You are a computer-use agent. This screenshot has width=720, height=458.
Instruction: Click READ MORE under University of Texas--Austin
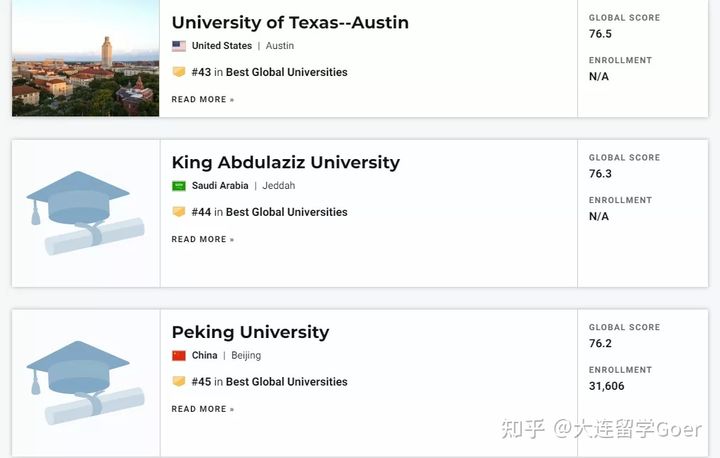pyautogui.click(x=202, y=99)
